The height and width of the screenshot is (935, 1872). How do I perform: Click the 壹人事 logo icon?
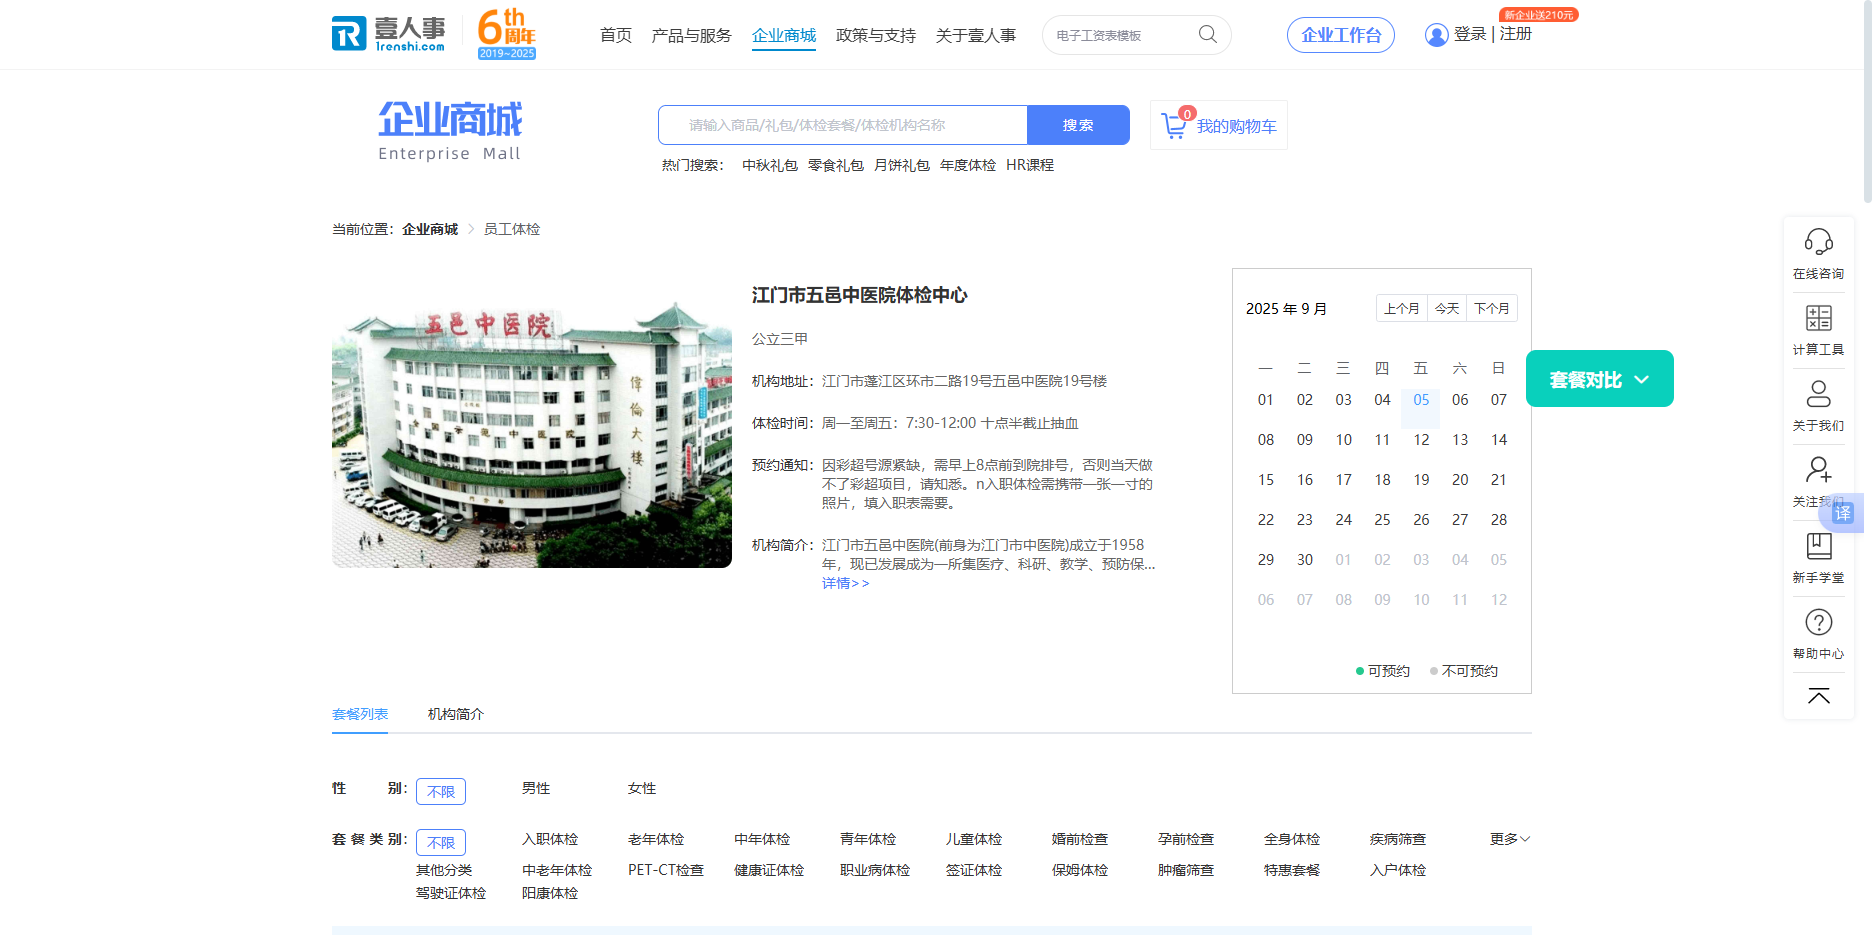click(389, 33)
